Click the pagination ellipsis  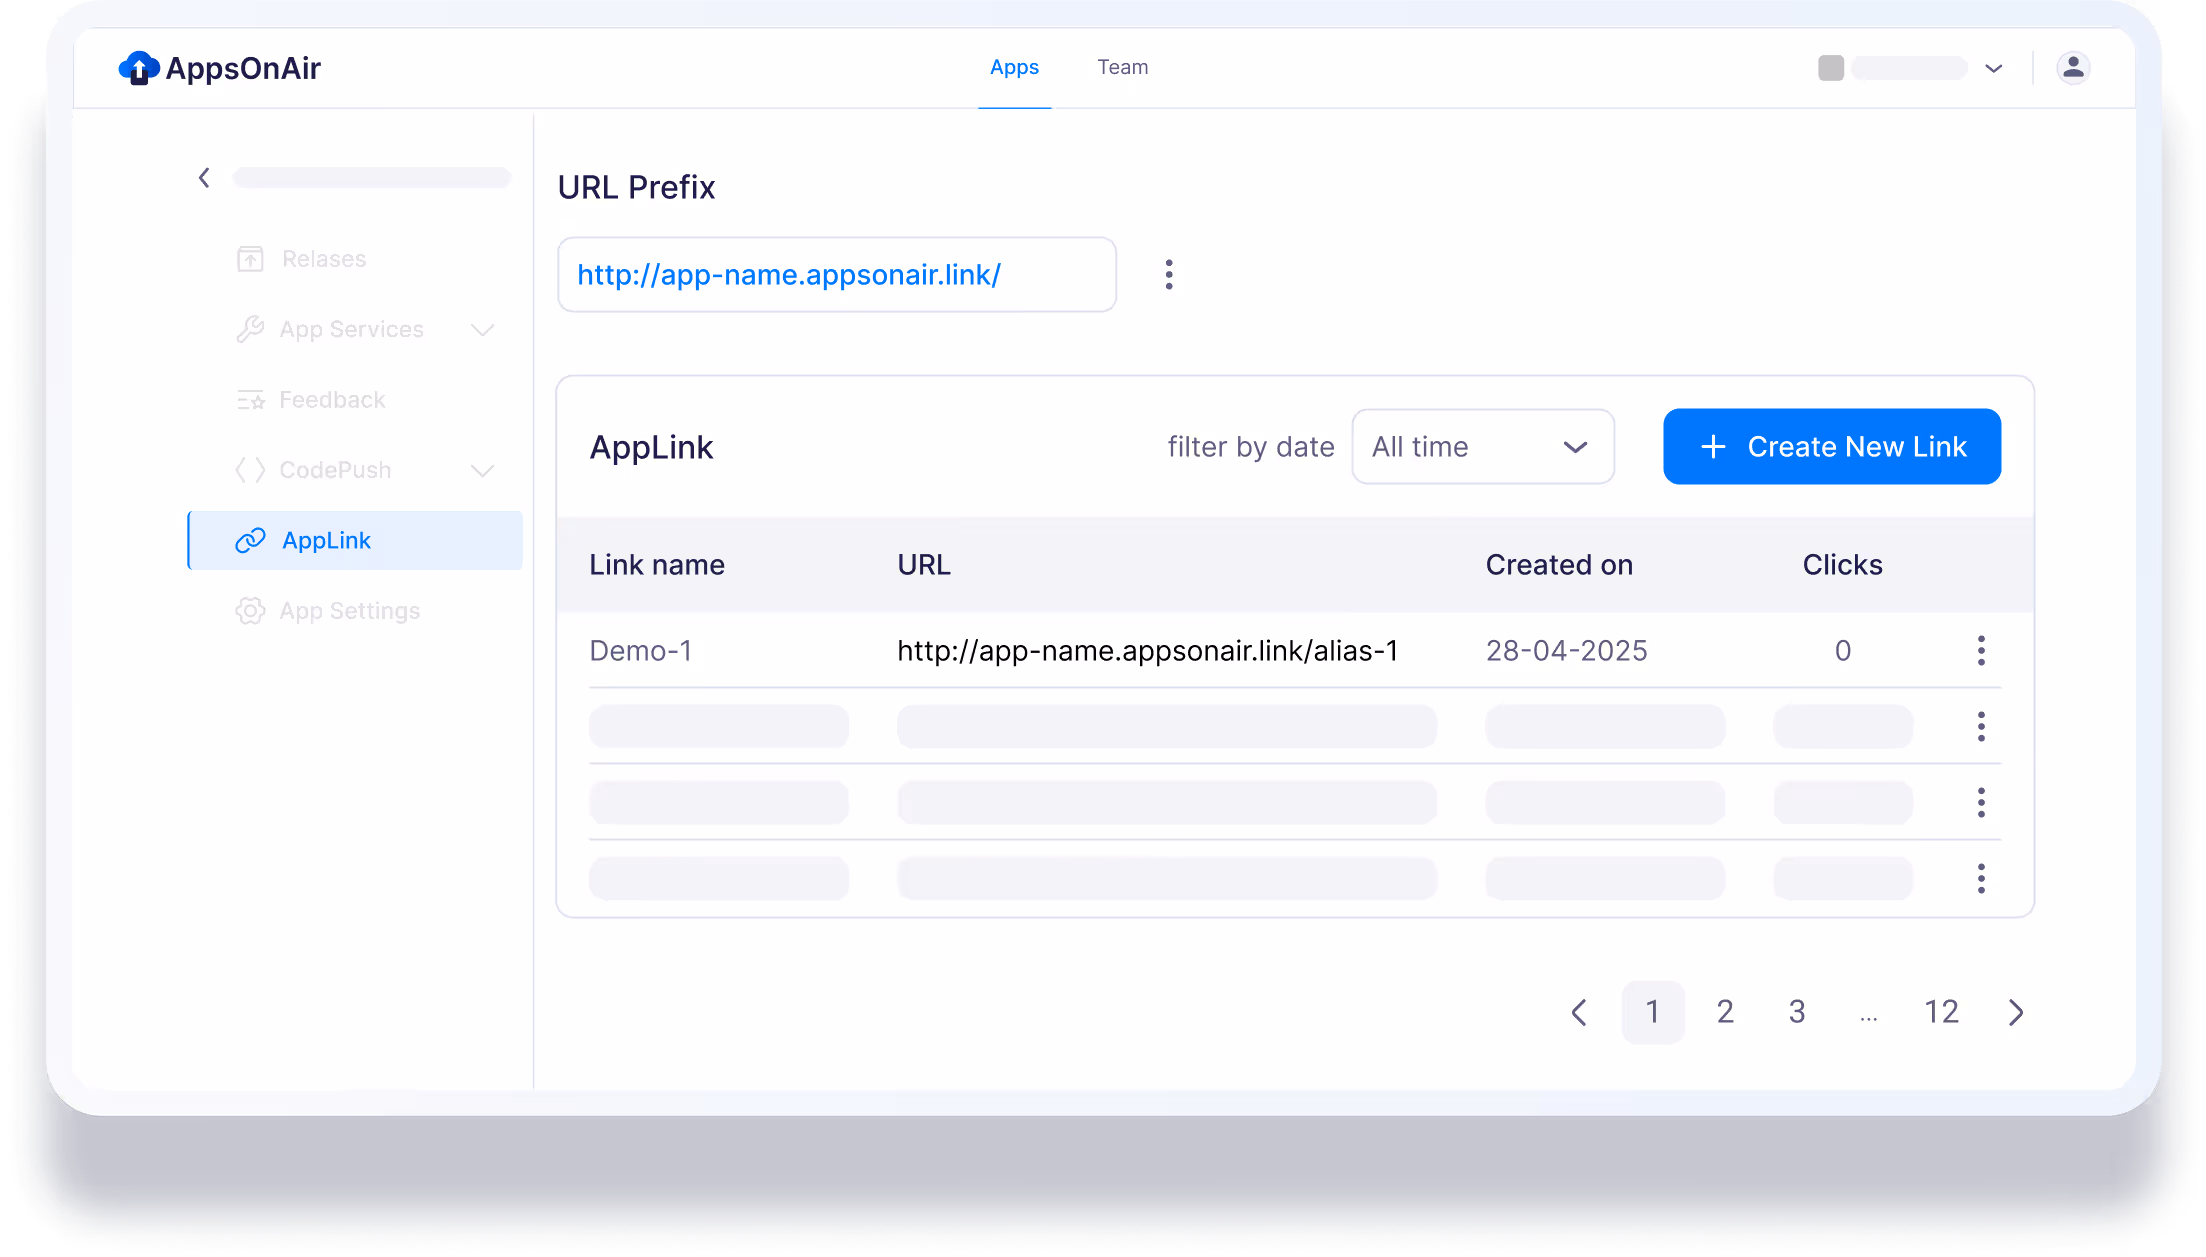(x=1869, y=1018)
